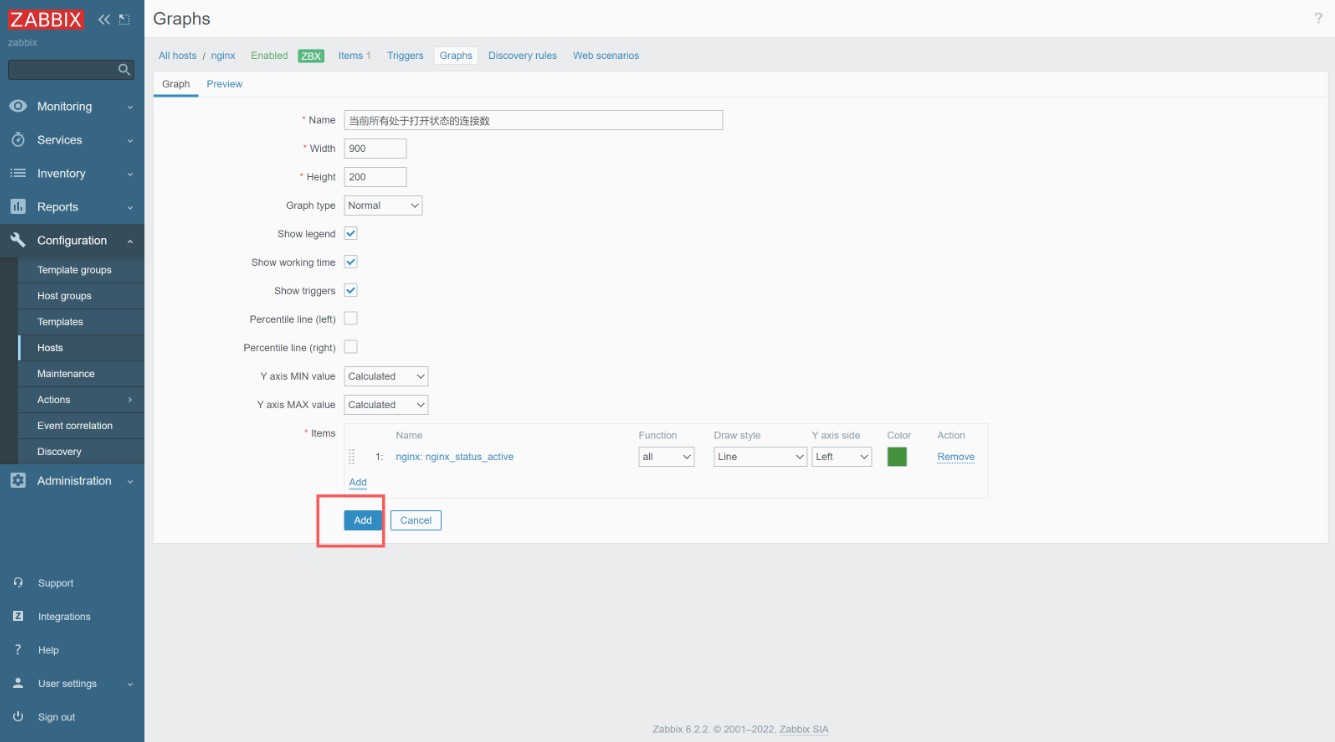Click the green item color swatch
1335x742 pixels.
[897, 456]
